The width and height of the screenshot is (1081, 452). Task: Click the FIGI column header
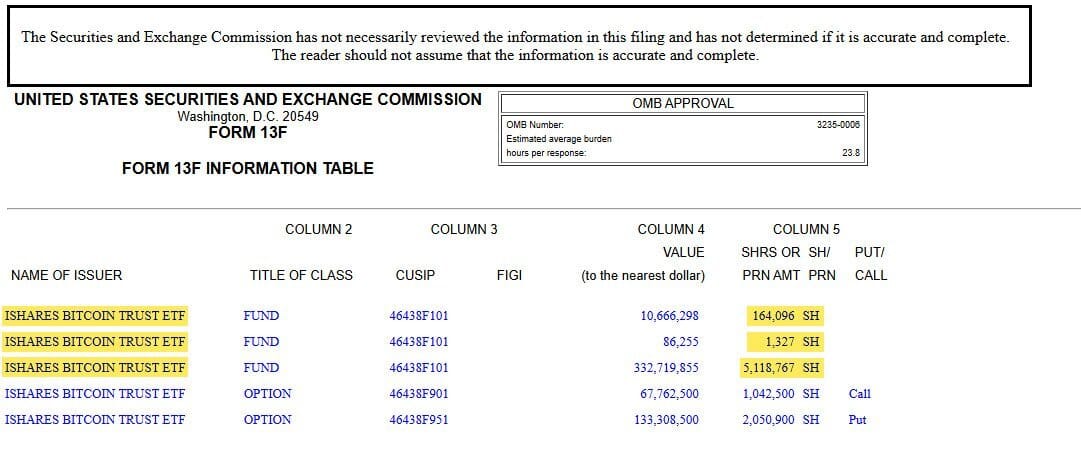click(509, 276)
